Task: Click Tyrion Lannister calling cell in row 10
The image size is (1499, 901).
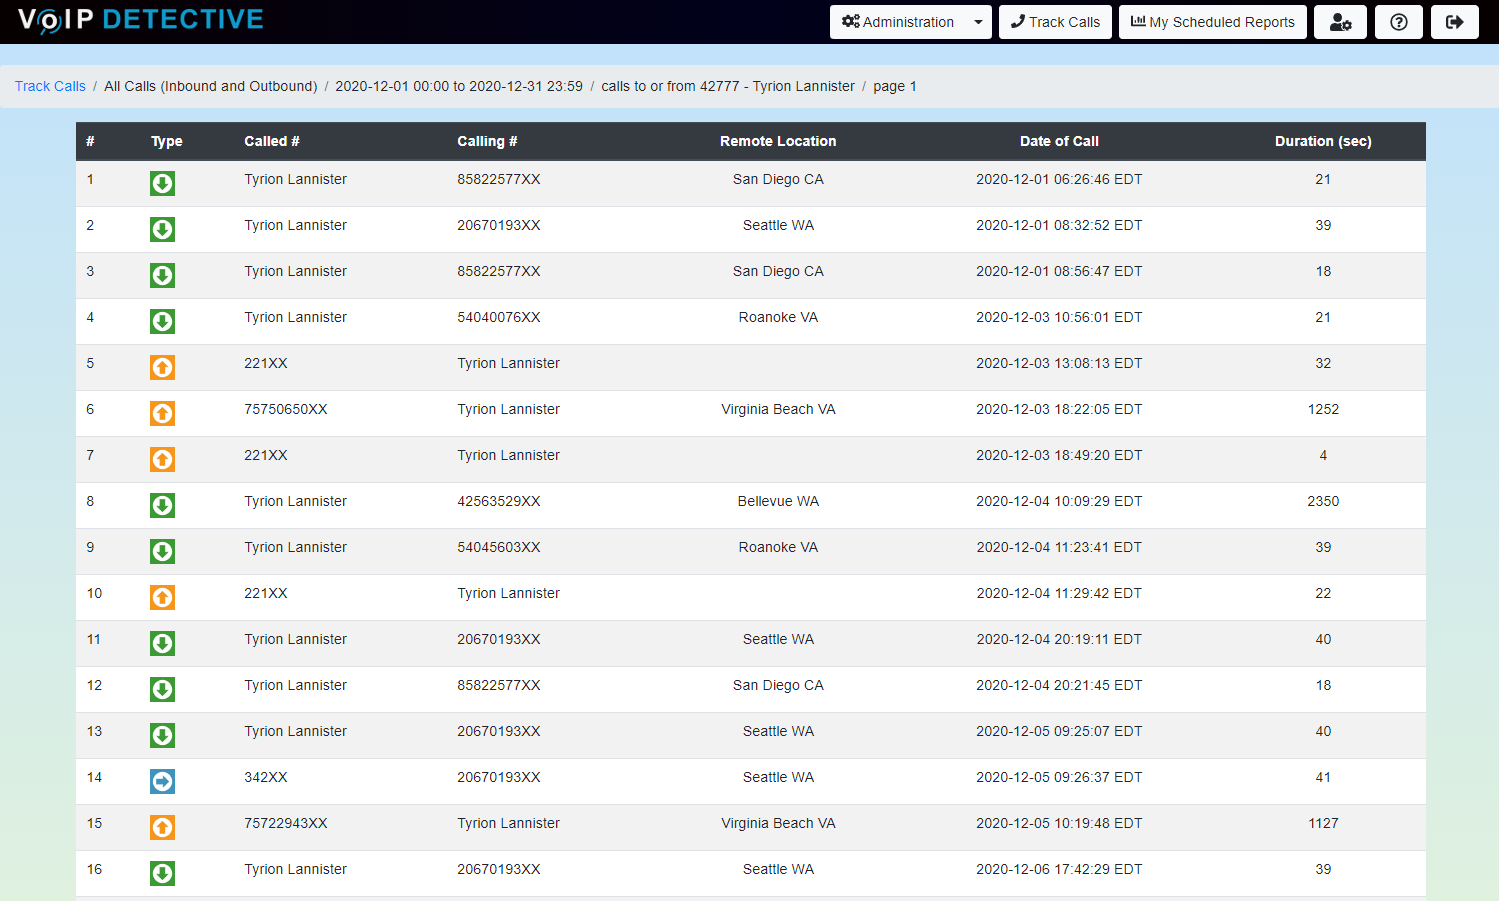Action: click(508, 593)
